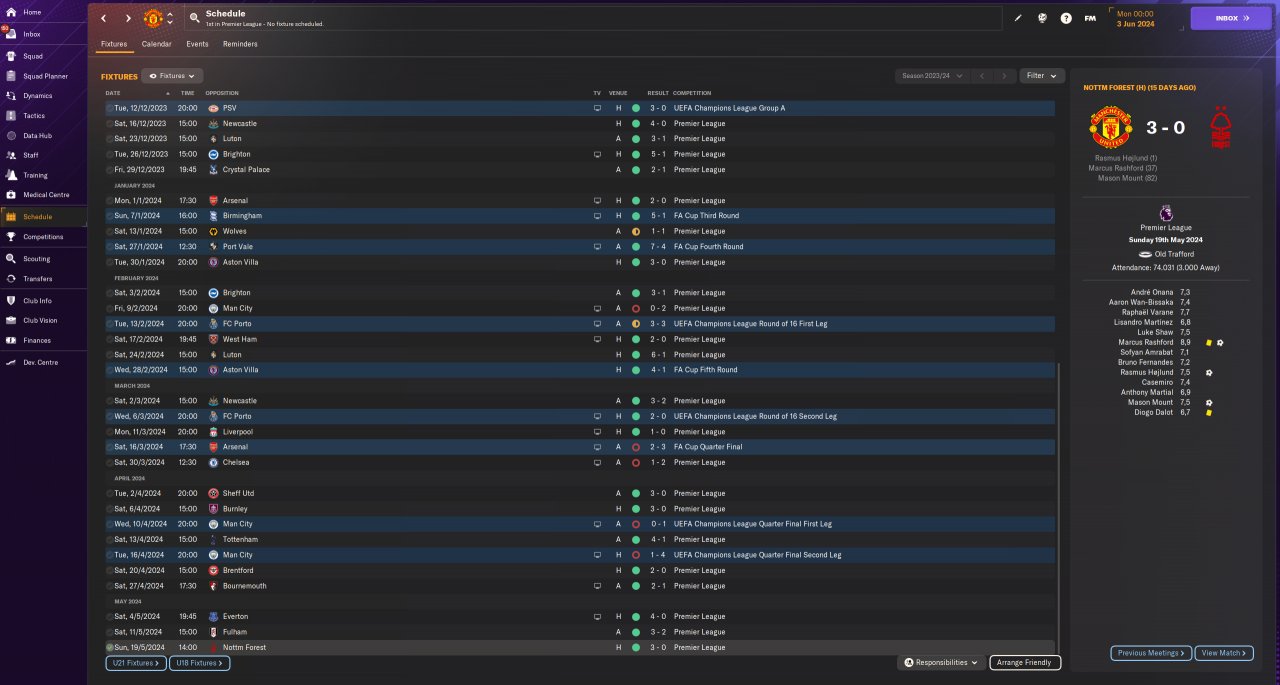Open Competitions in the sidebar
This screenshot has width=1280, height=685.
pyautogui.click(x=43, y=237)
